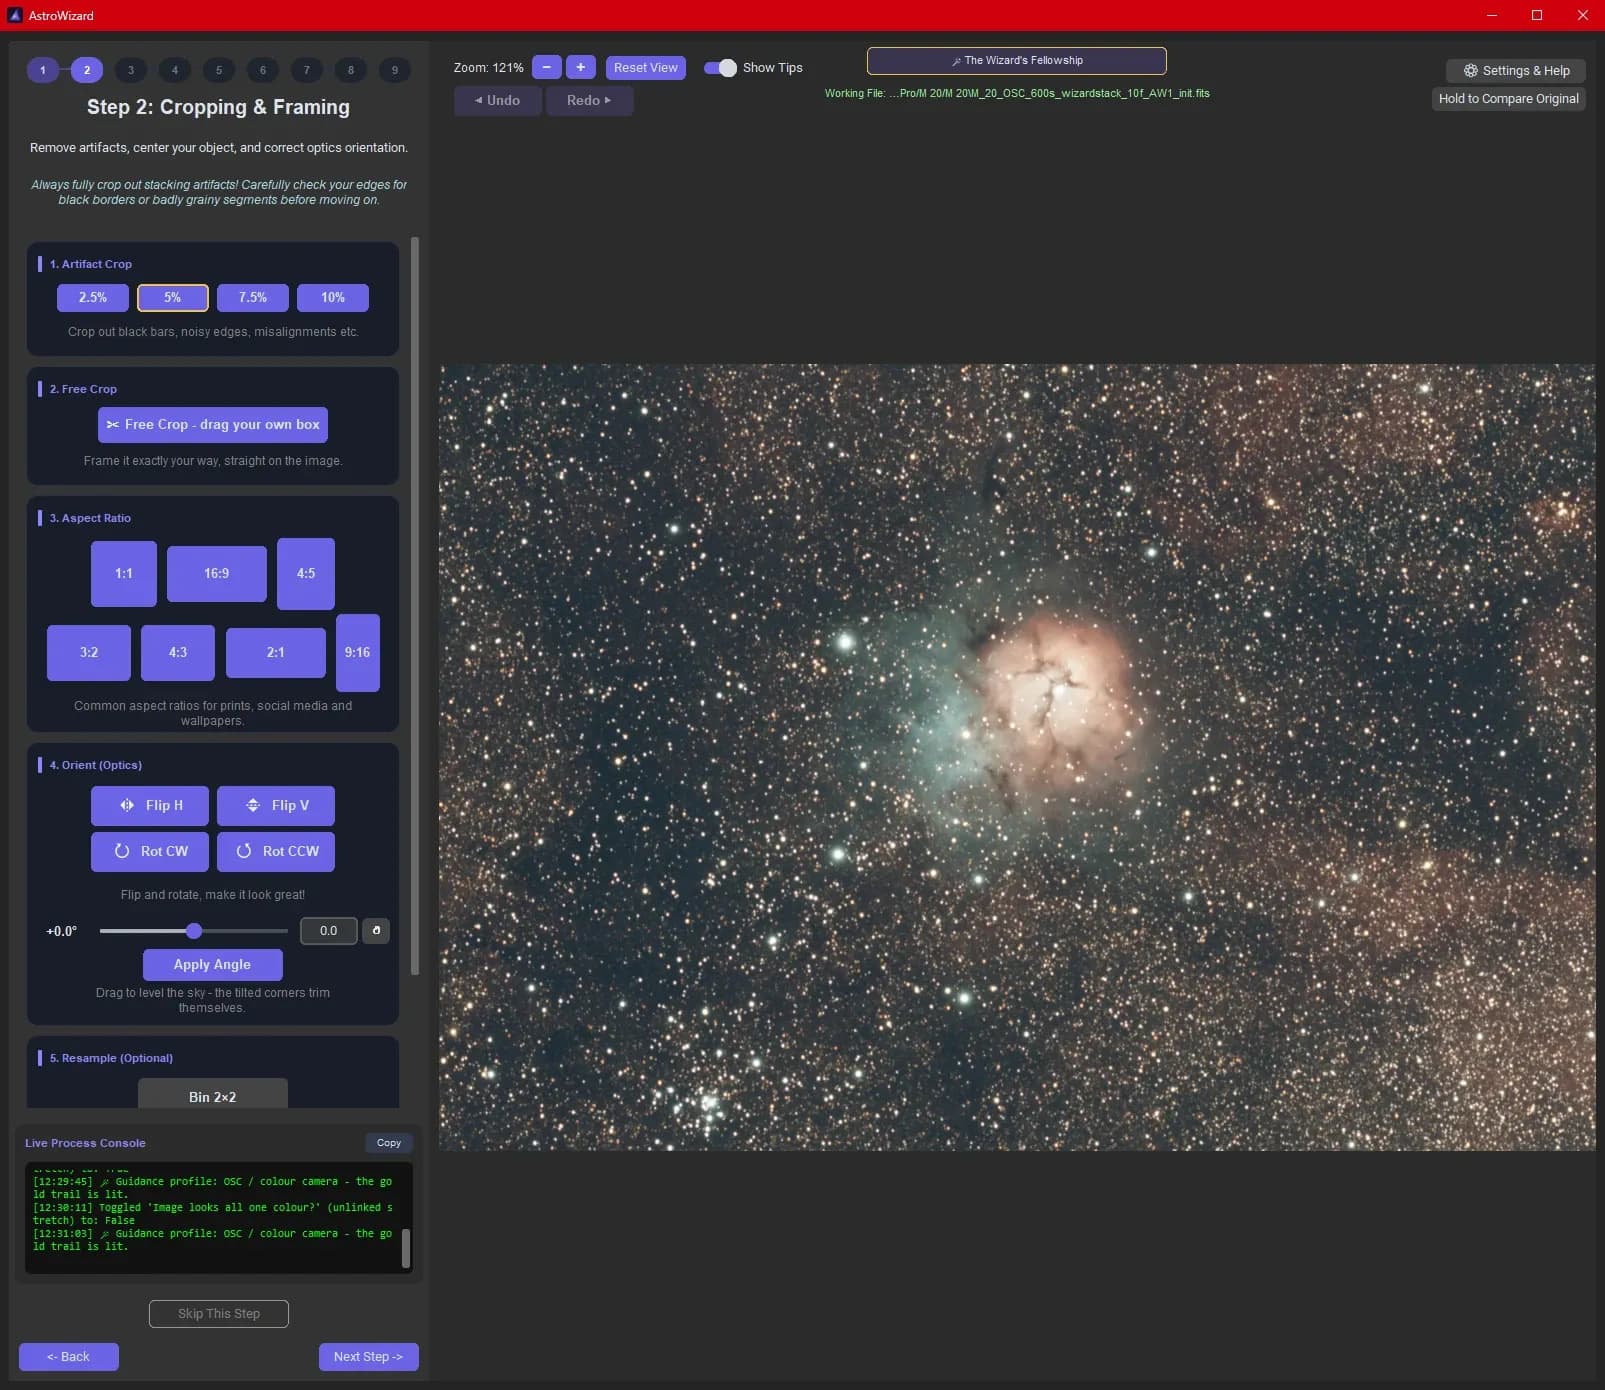The image size is (1605, 1390).
Task: Go to step 1 in the wizard stepper
Action: pyautogui.click(x=43, y=70)
